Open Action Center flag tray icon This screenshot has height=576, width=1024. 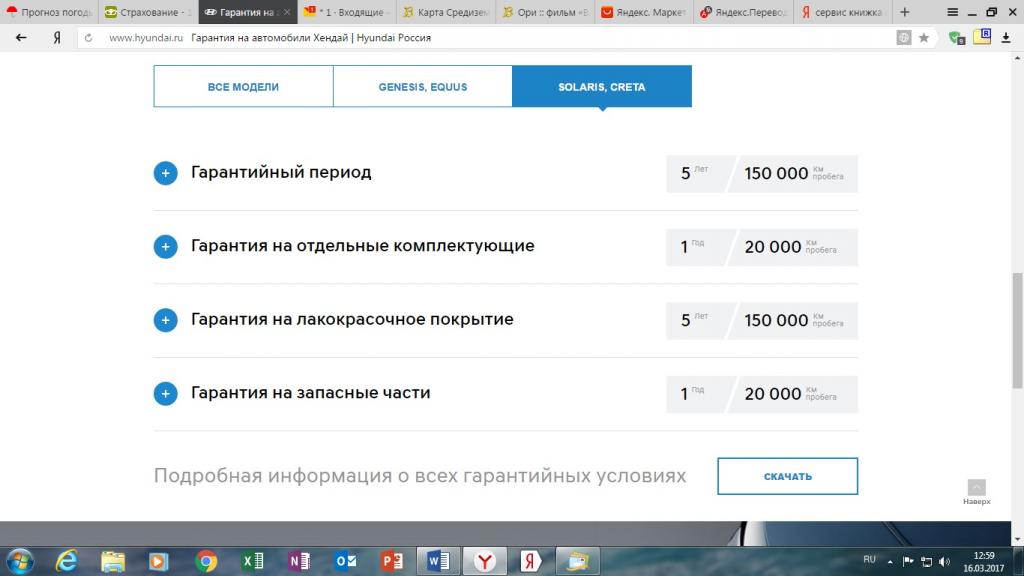coord(908,561)
